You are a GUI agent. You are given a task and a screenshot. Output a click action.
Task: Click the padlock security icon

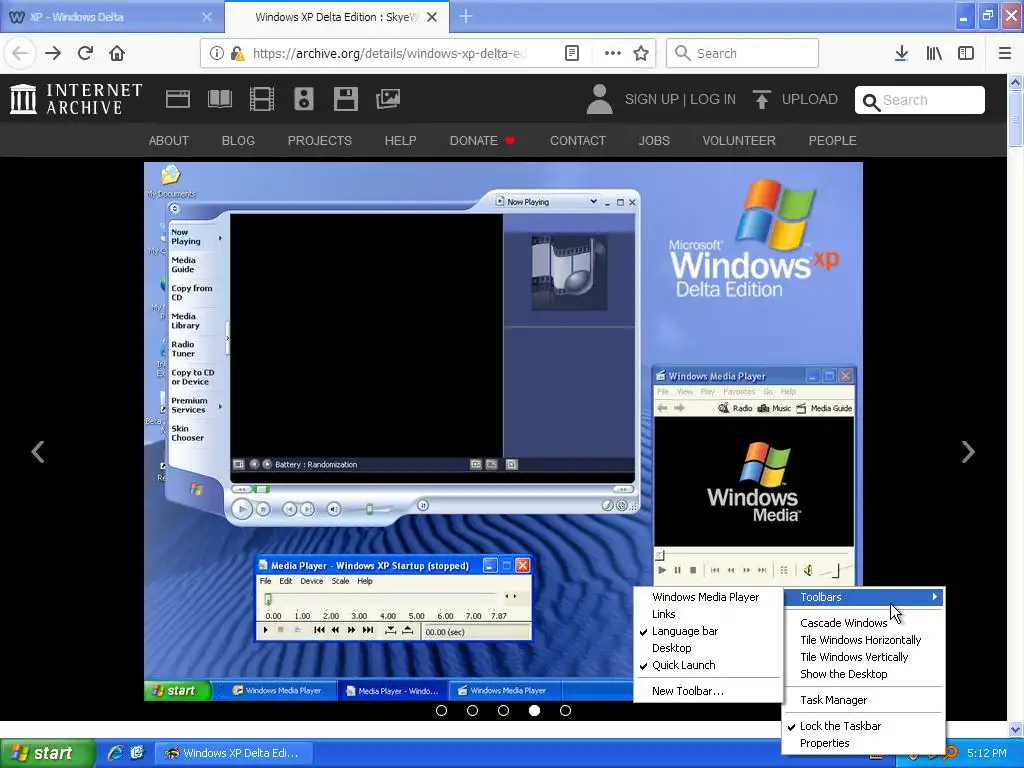(x=238, y=53)
